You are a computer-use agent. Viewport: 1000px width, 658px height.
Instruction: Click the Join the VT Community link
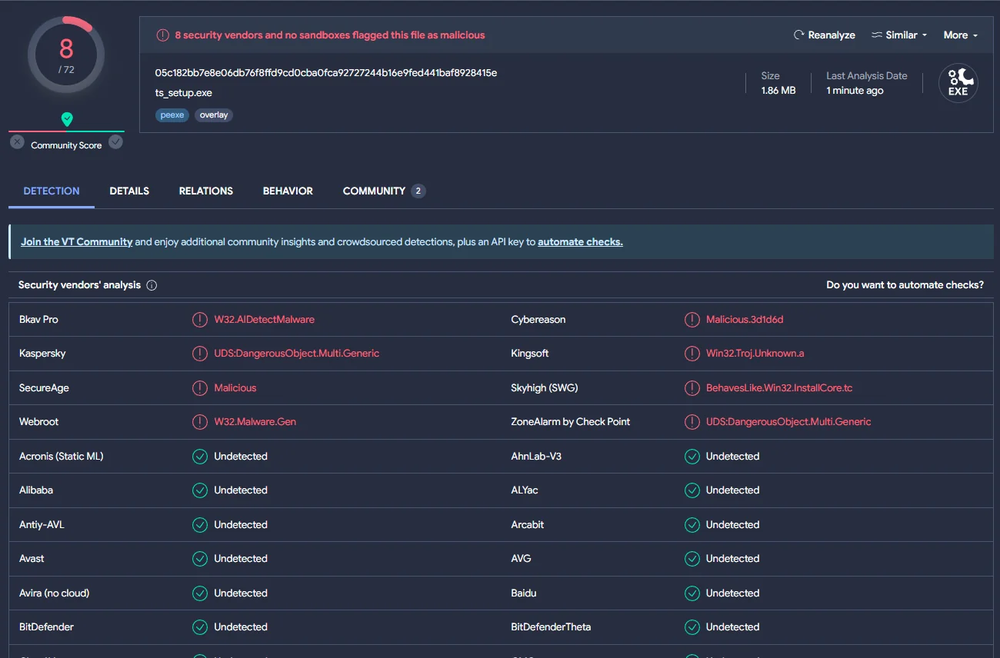point(77,242)
